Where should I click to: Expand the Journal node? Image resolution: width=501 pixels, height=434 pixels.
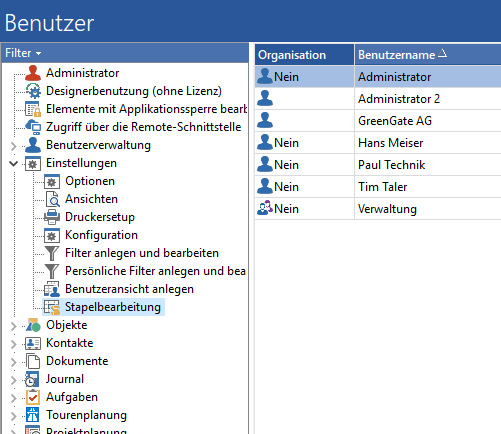coord(13,380)
